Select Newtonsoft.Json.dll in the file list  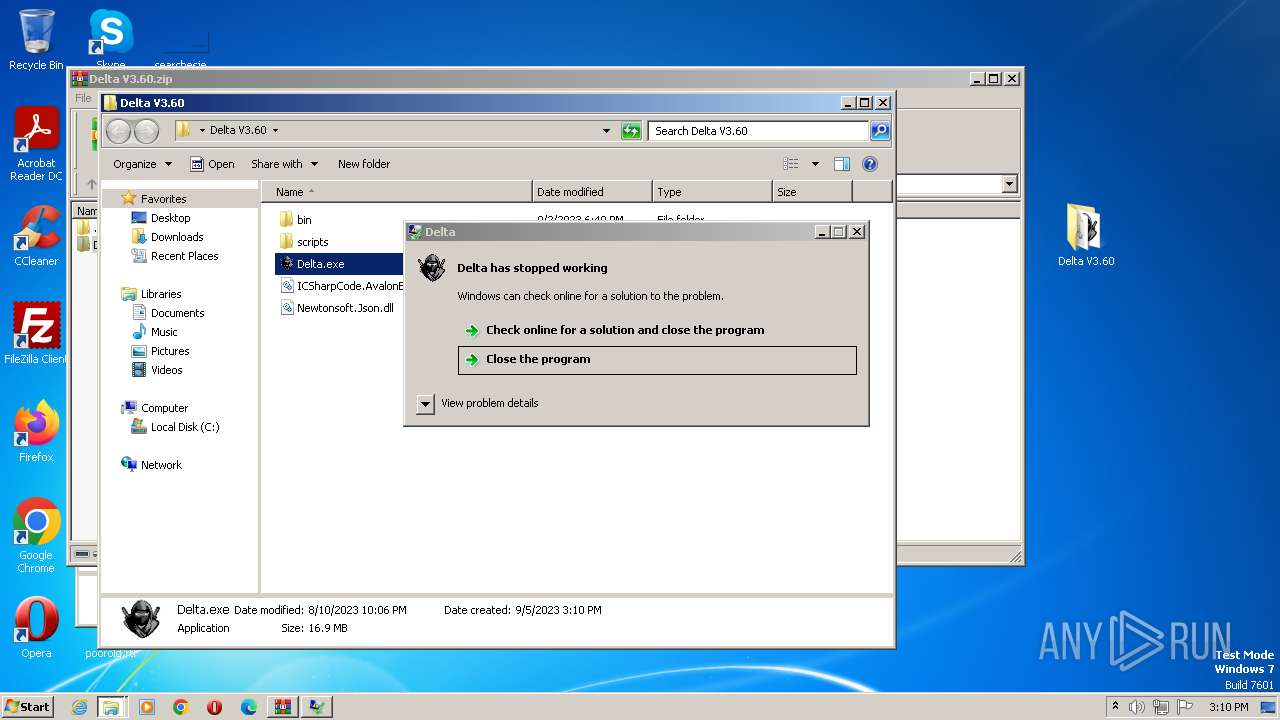[337, 308]
